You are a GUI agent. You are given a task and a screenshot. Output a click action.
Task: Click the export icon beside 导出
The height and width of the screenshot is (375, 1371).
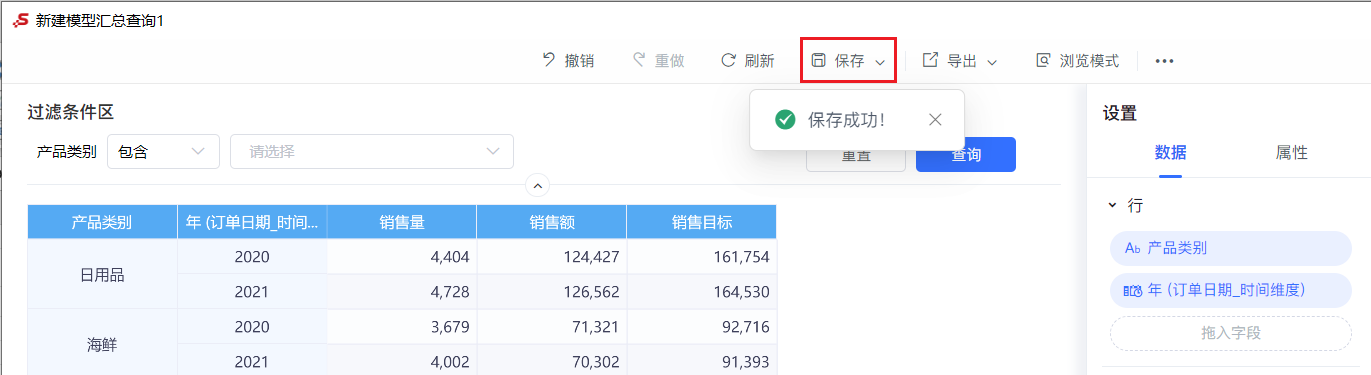(930, 60)
